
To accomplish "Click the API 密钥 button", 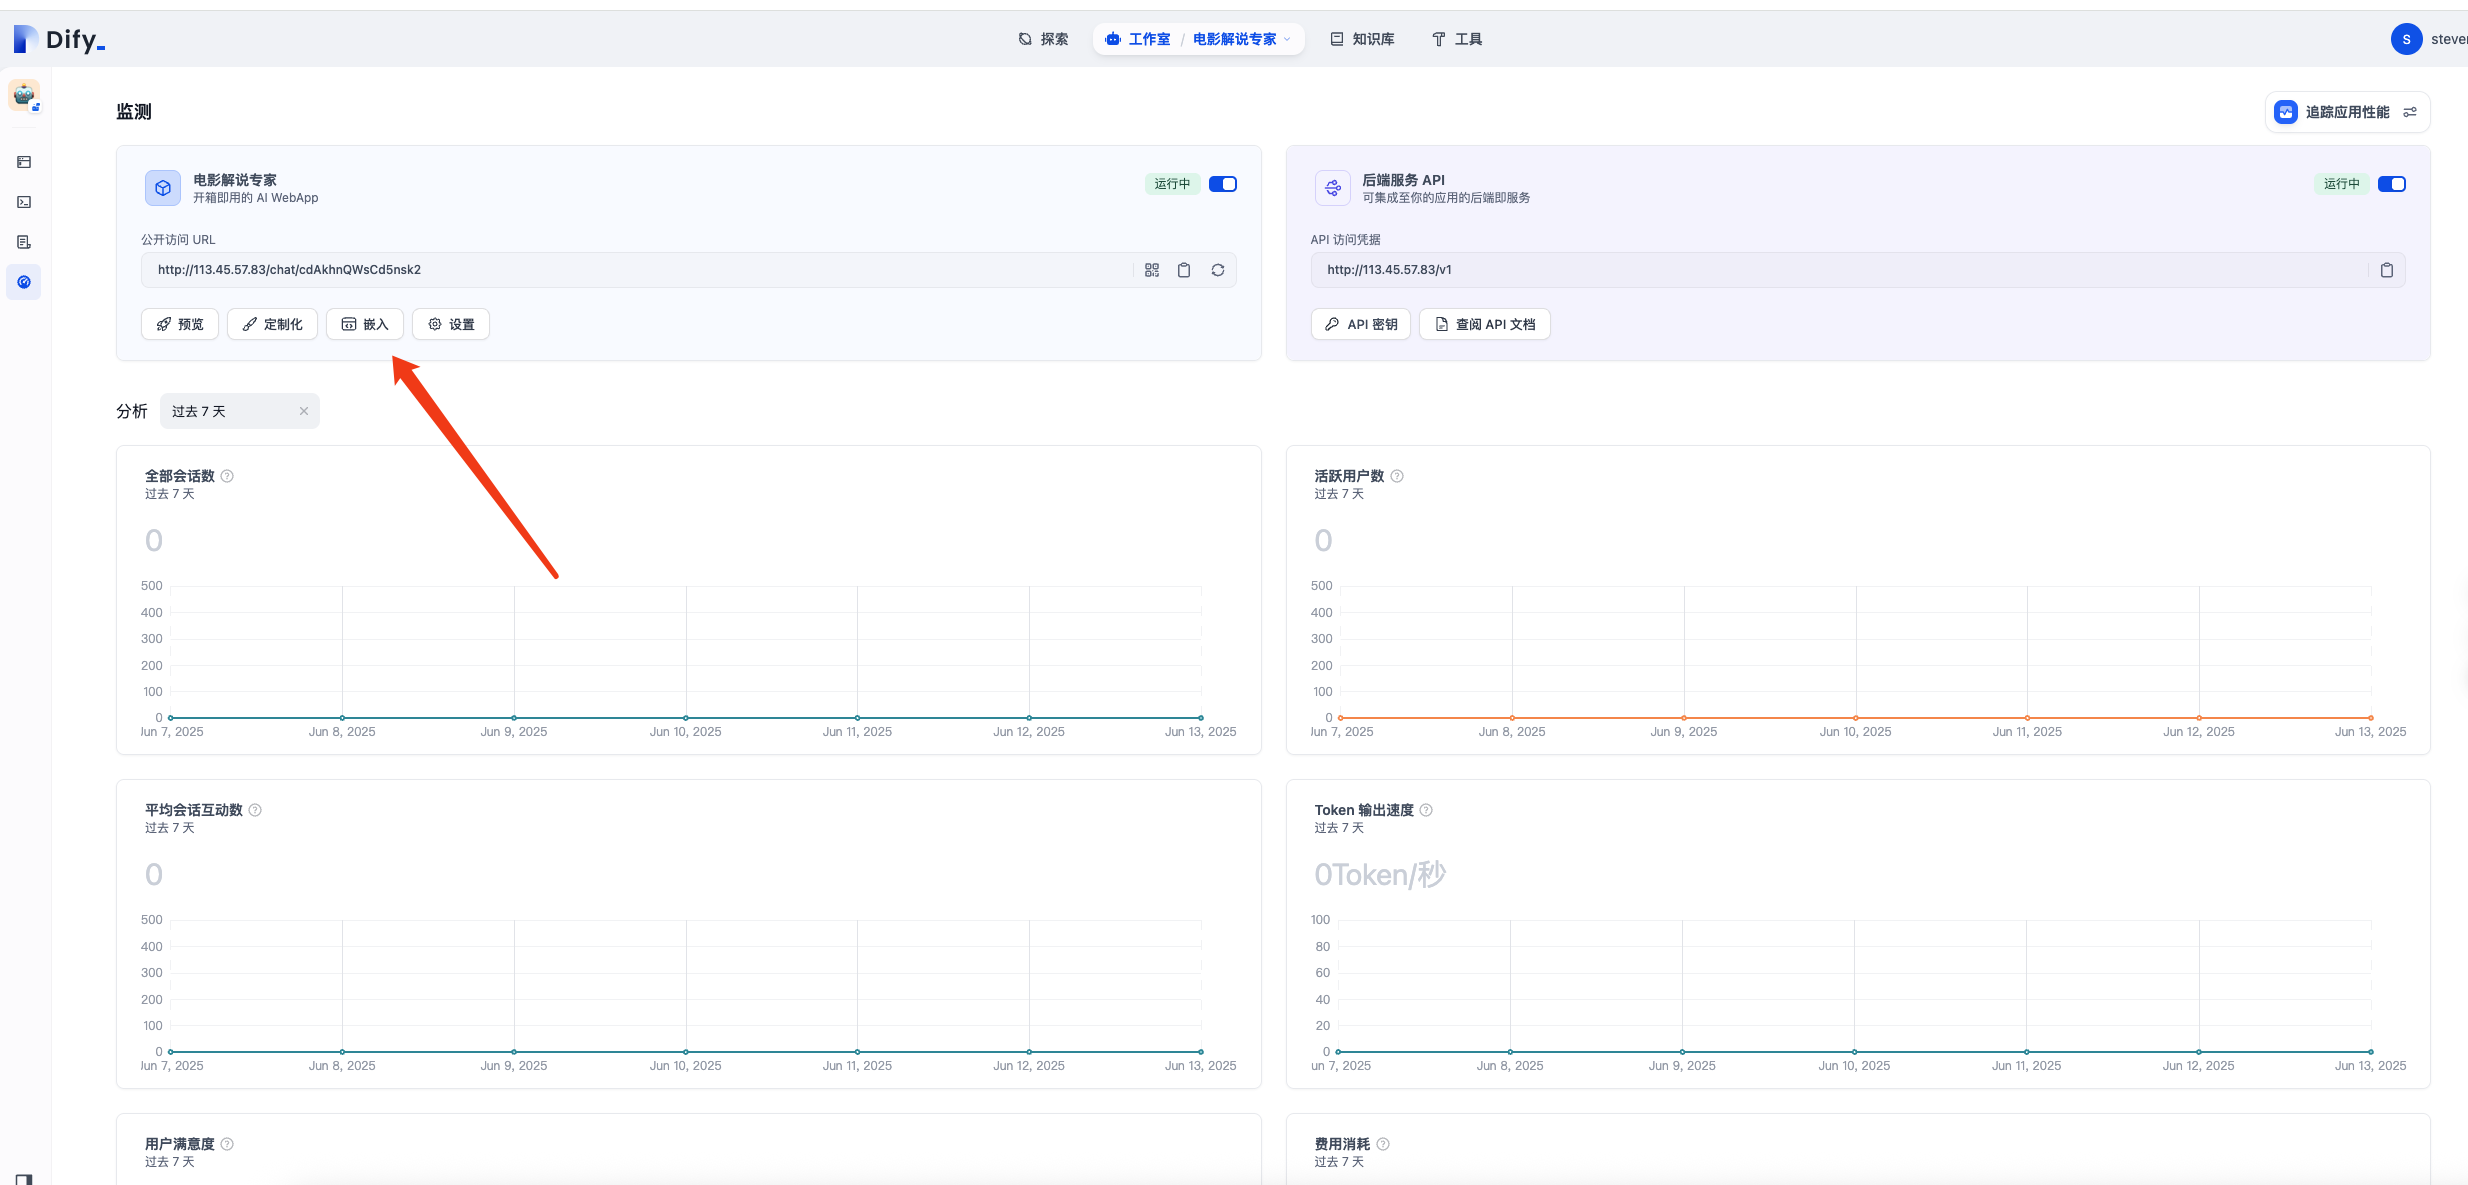I will [x=1361, y=324].
